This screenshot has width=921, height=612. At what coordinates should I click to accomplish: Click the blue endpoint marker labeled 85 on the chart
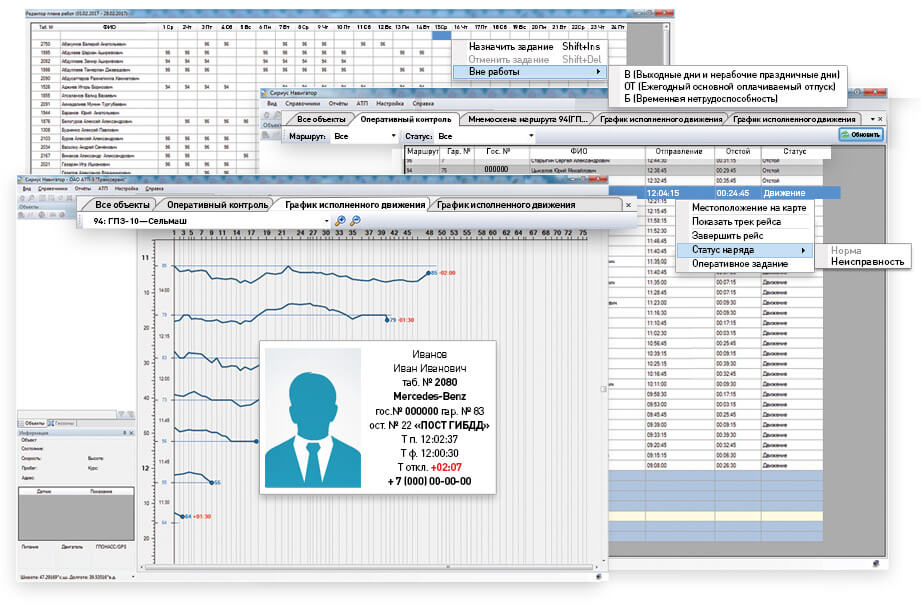[429, 272]
